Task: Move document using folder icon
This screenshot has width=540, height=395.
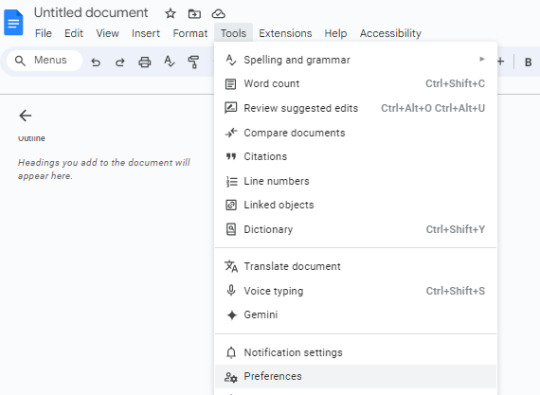Action: [194, 14]
